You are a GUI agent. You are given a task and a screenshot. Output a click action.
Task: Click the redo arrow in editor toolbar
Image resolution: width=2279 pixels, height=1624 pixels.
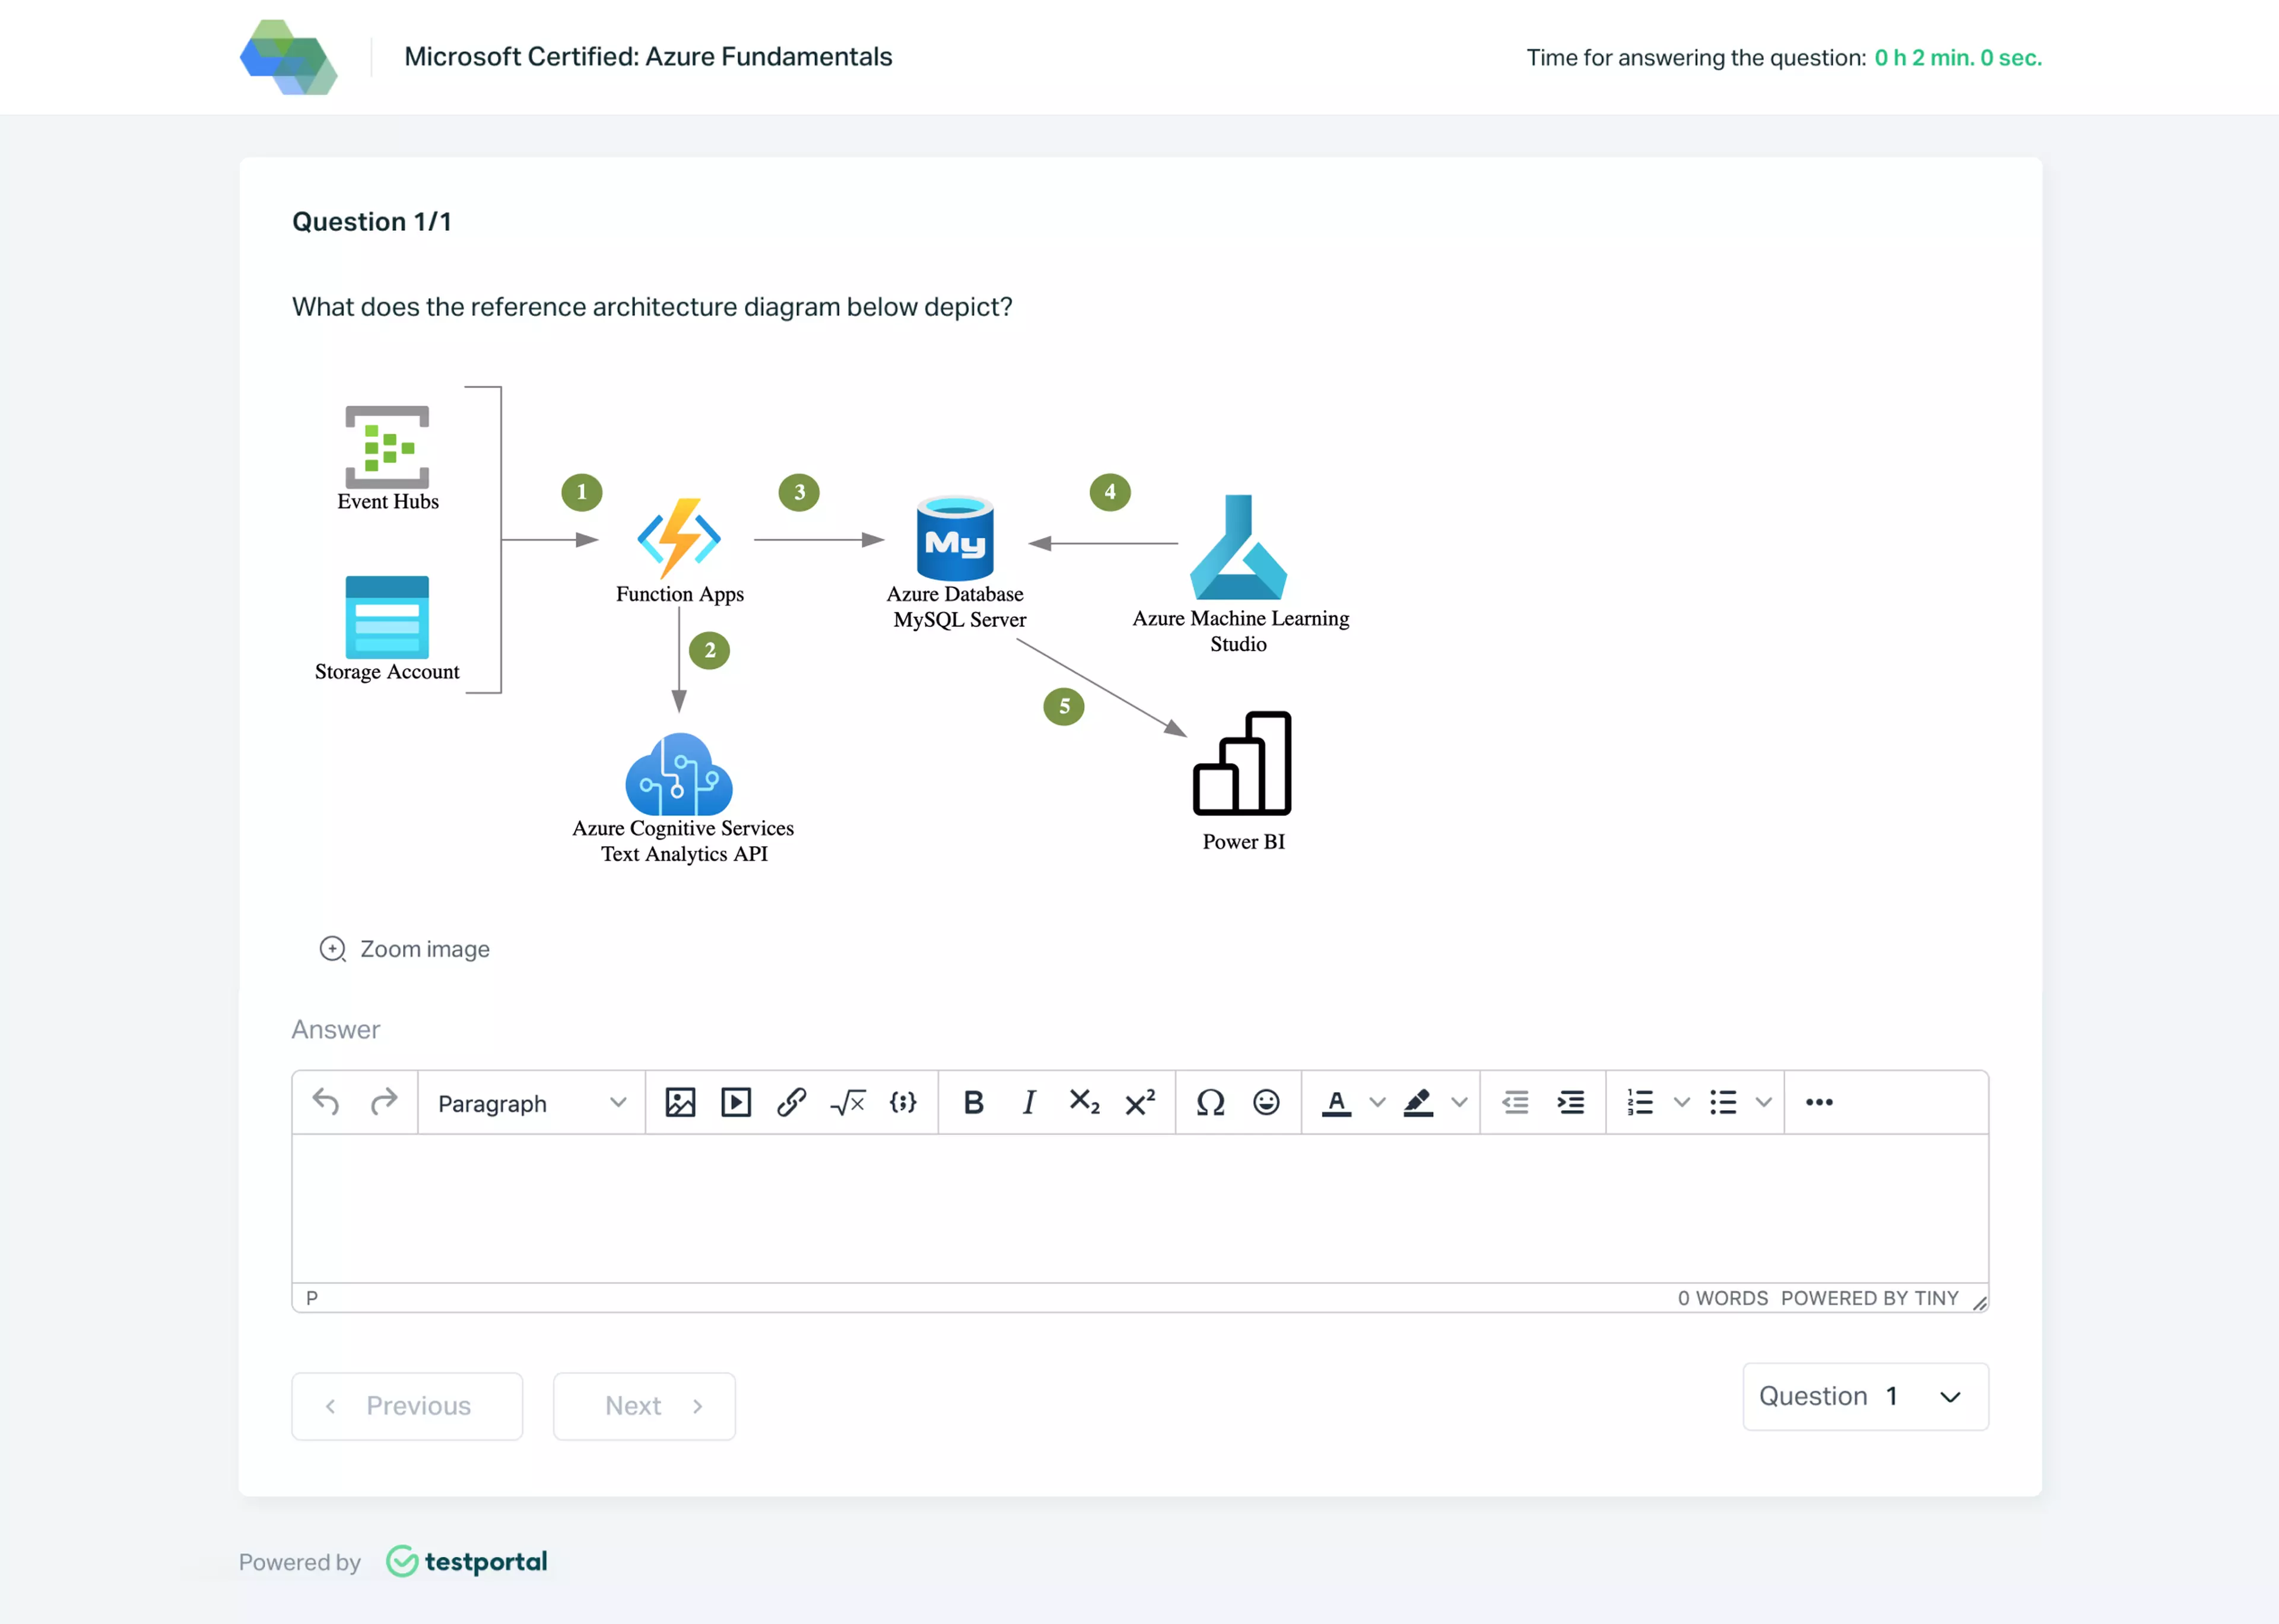(383, 1102)
